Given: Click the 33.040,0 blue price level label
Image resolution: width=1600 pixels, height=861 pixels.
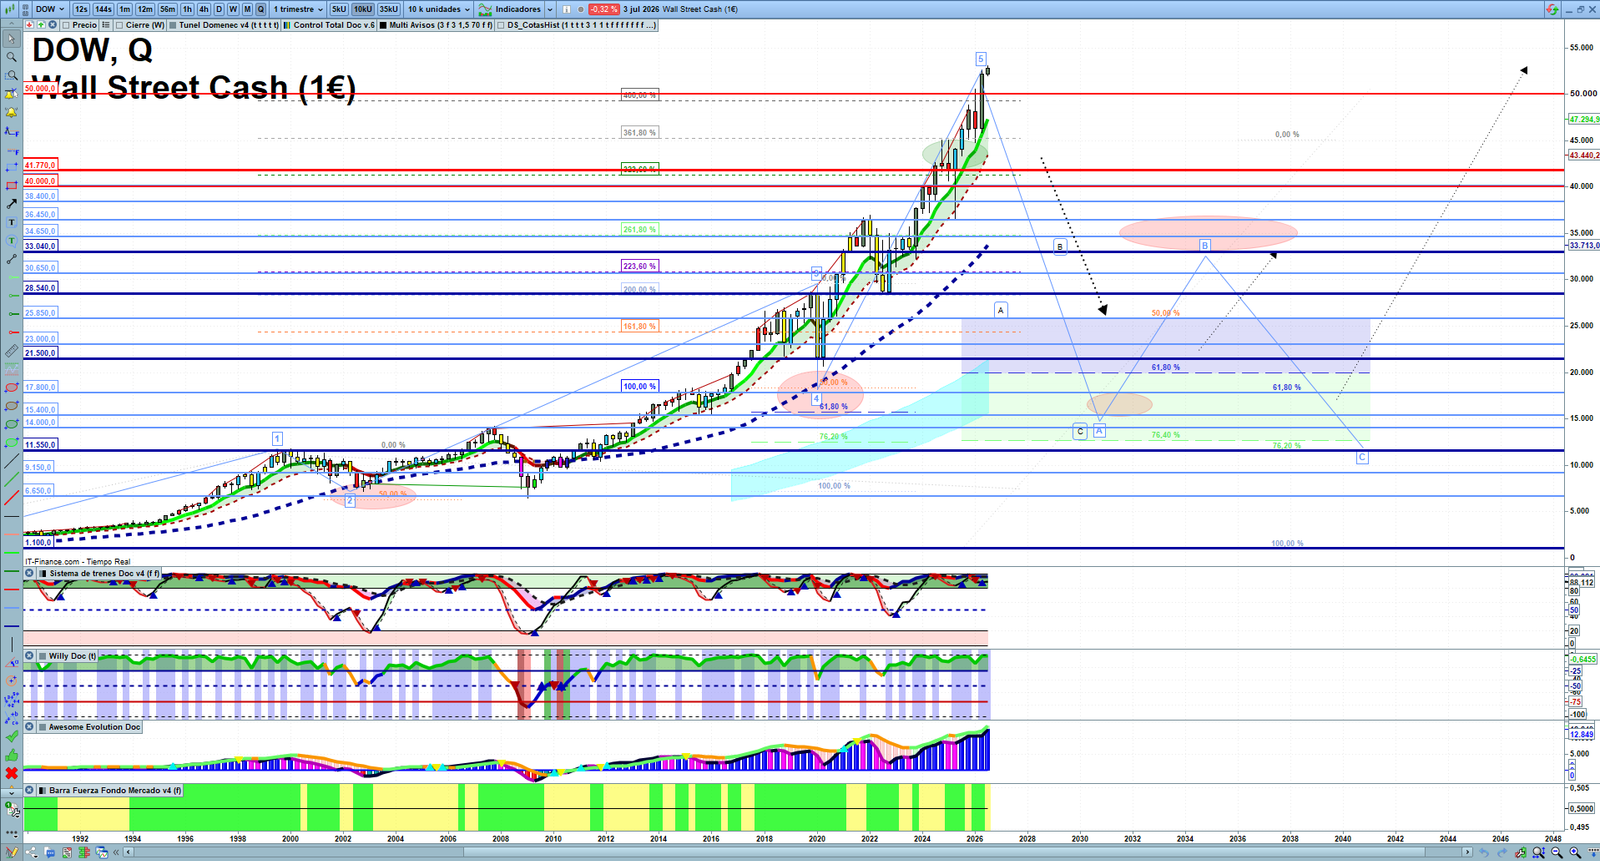Looking at the screenshot, I should click(x=40, y=246).
